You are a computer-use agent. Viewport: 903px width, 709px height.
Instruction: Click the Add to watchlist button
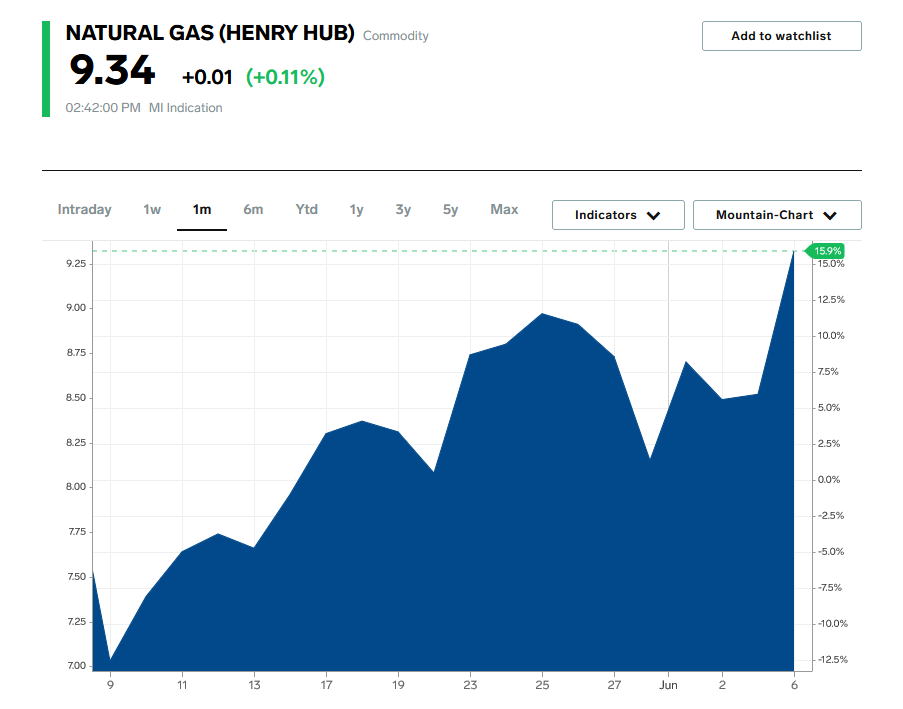point(781,36)
